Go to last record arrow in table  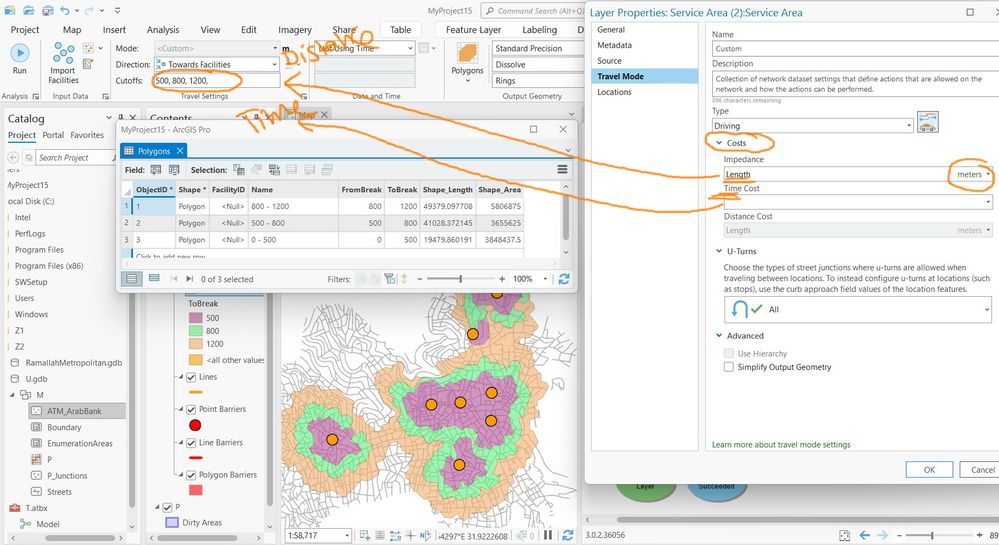click(x=189, y=279)
